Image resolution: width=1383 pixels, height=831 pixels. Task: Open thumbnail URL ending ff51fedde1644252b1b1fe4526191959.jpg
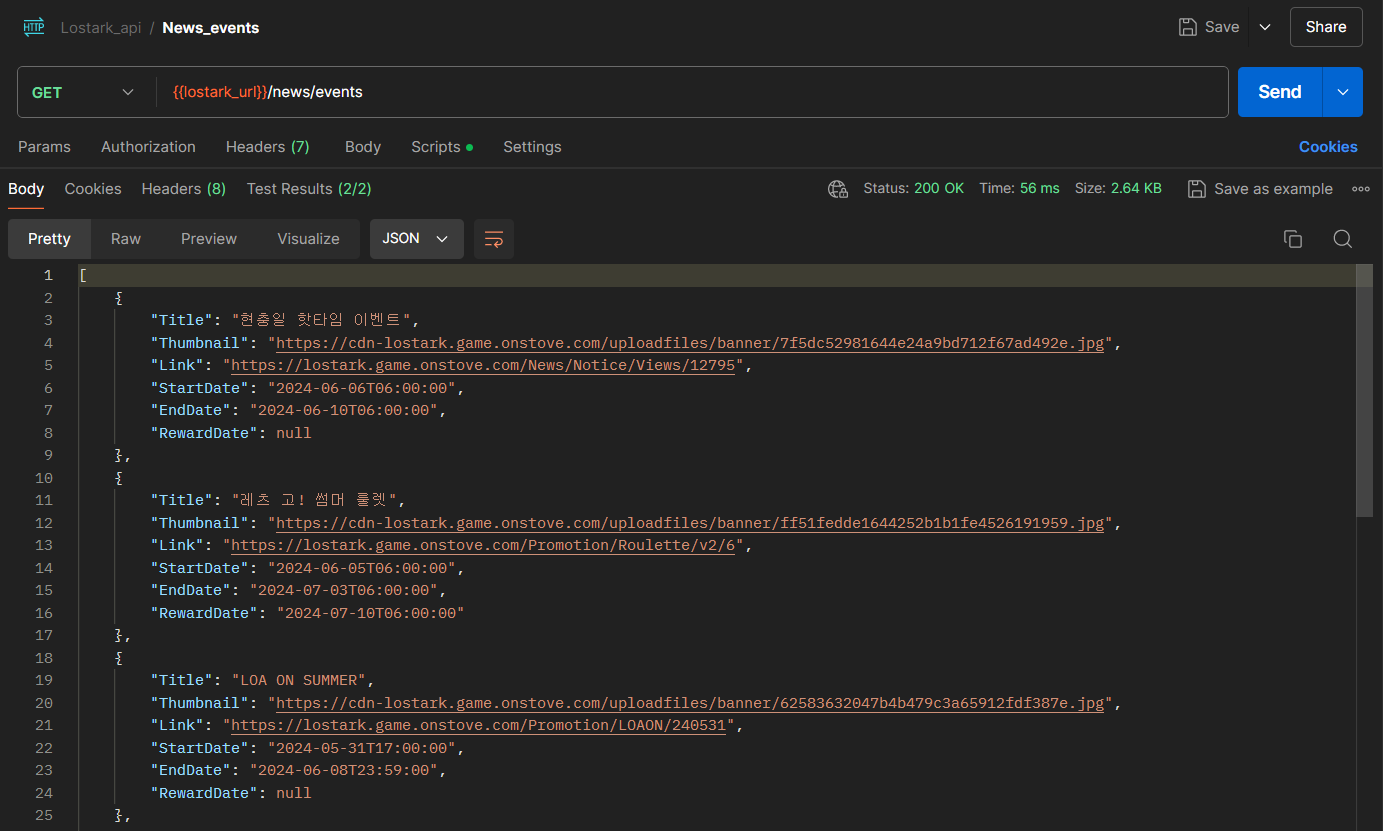coord(690,523)
